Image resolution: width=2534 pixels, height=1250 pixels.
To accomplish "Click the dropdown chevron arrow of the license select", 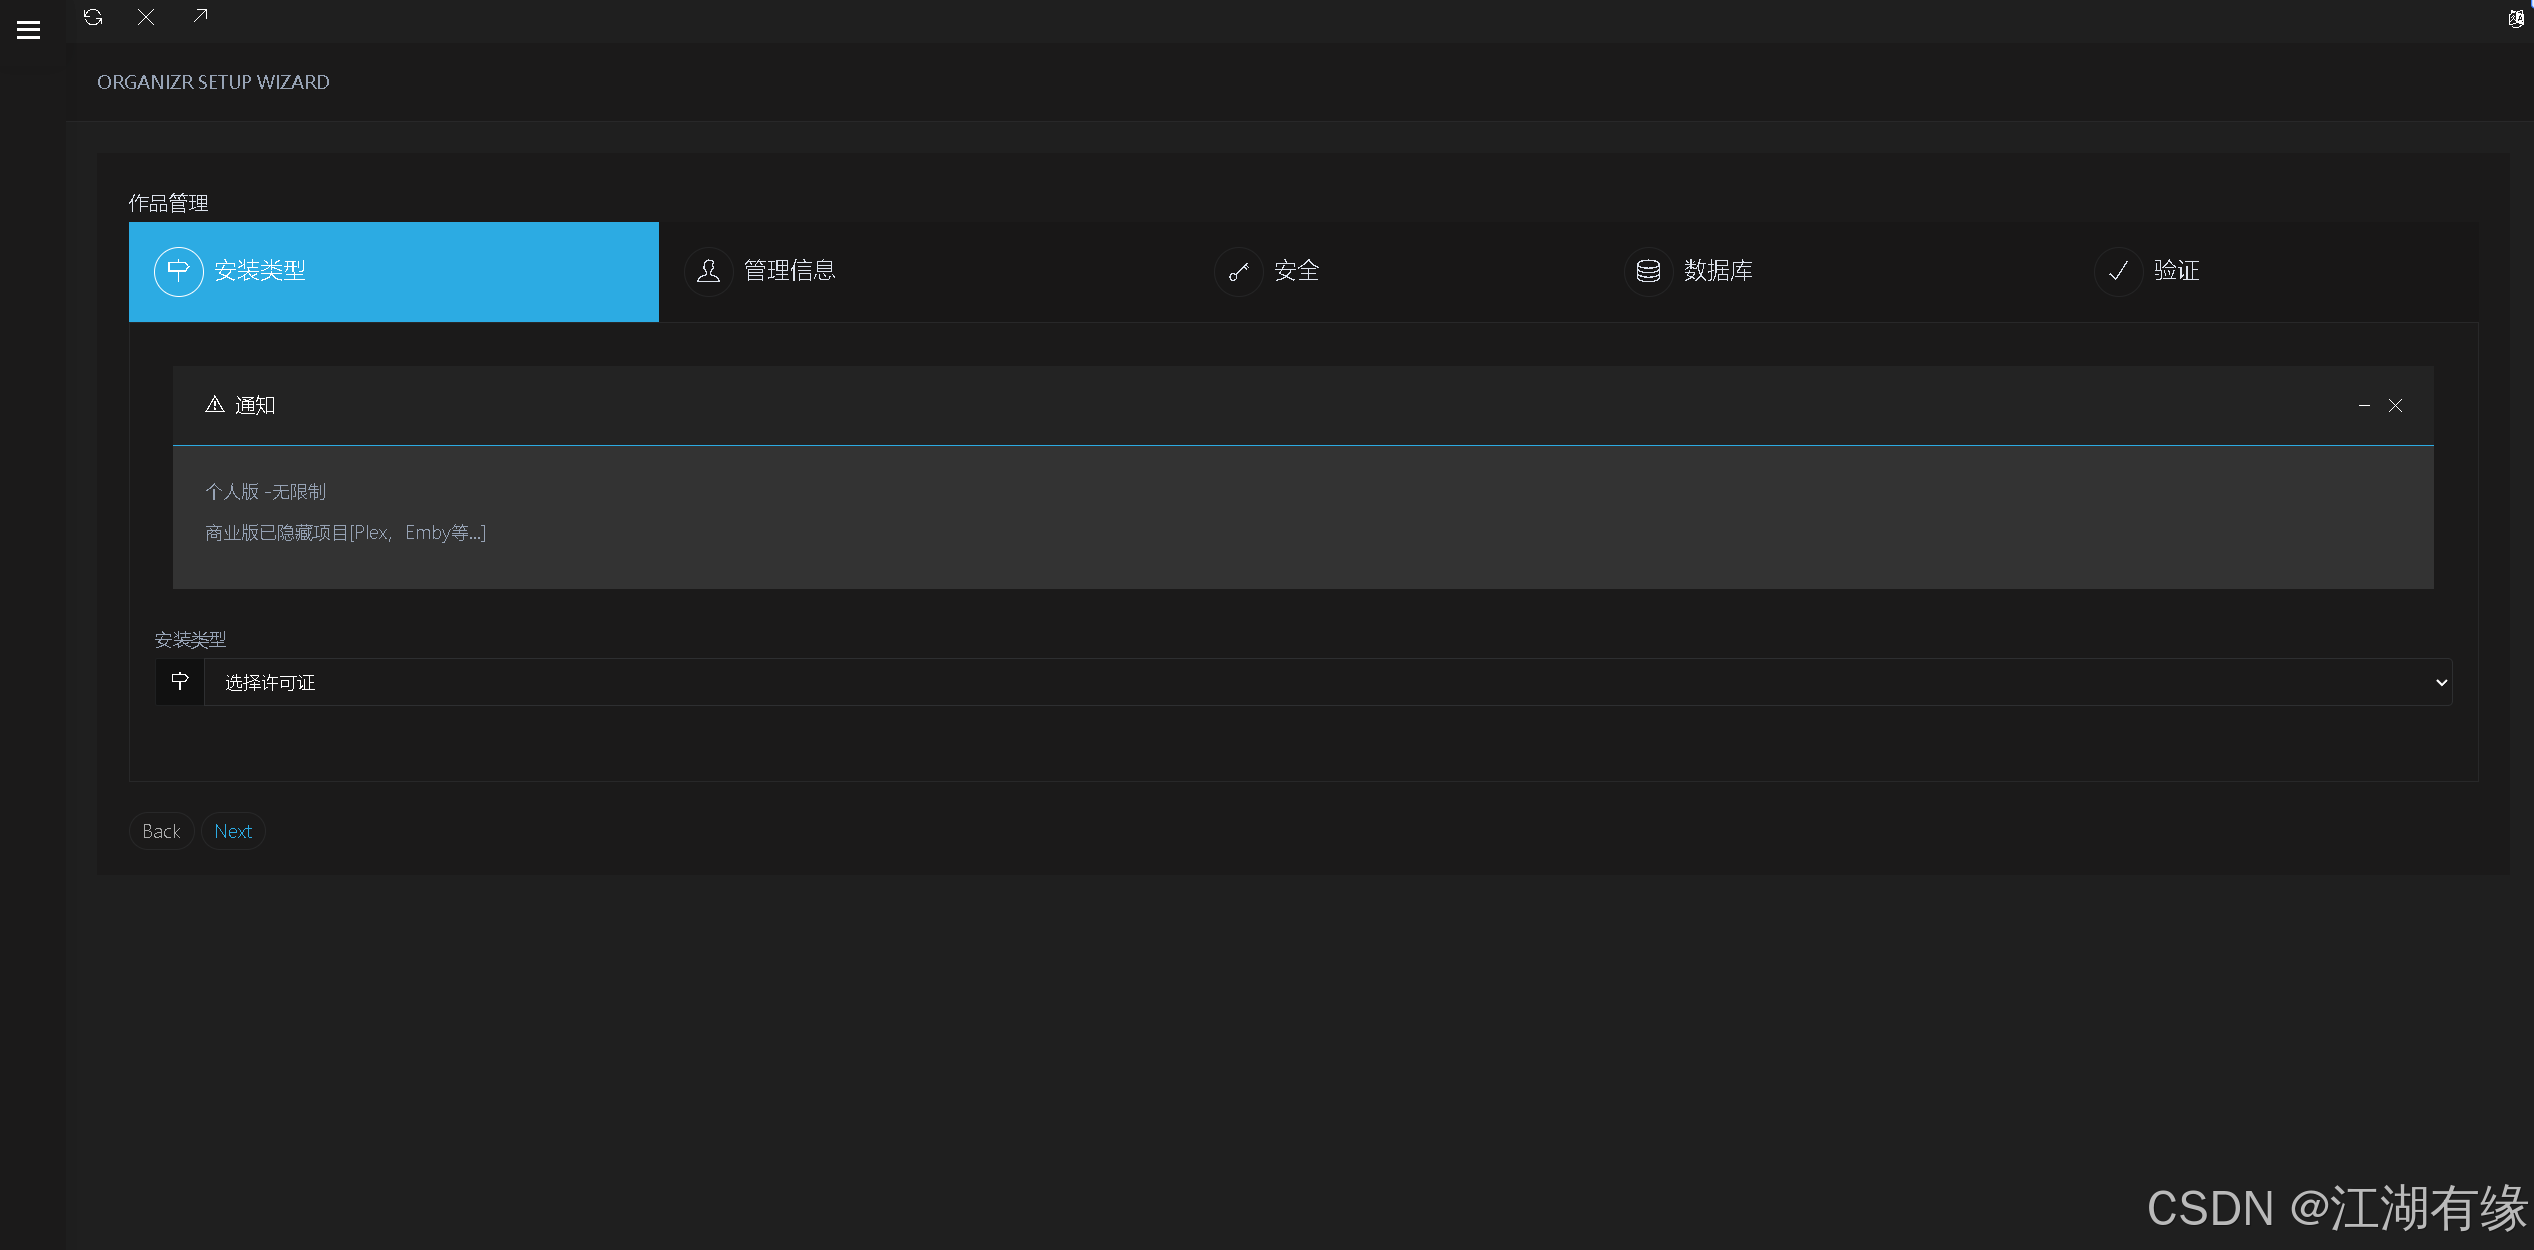I will point(2441,683).
